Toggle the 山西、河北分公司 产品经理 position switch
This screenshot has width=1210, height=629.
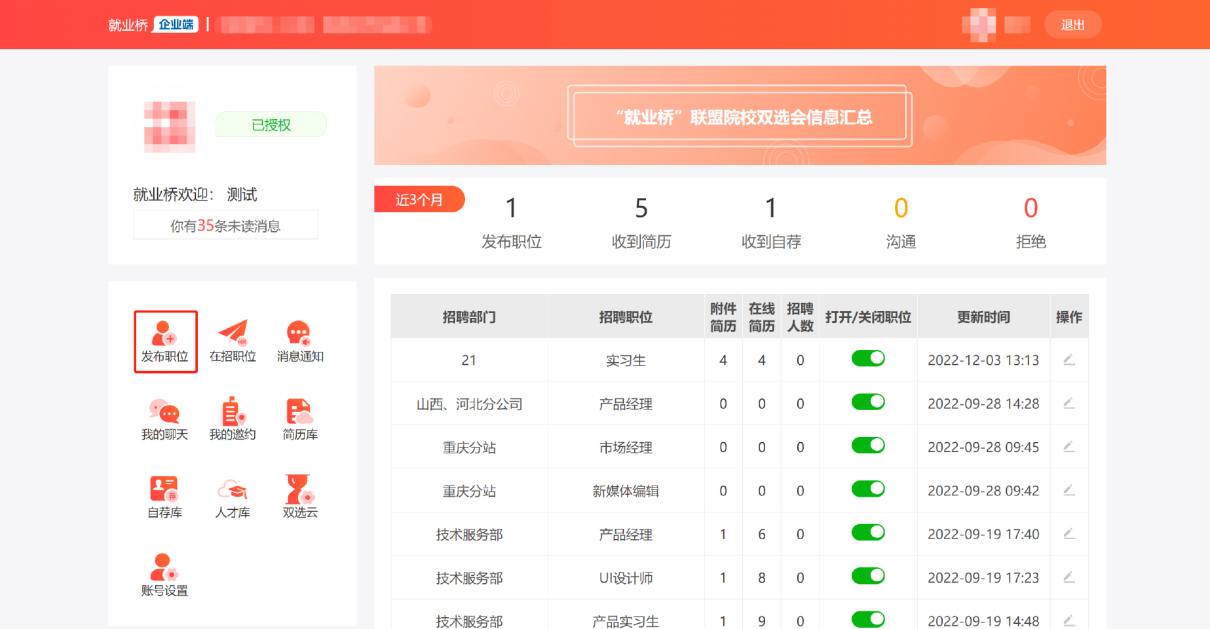pos(868,402)
